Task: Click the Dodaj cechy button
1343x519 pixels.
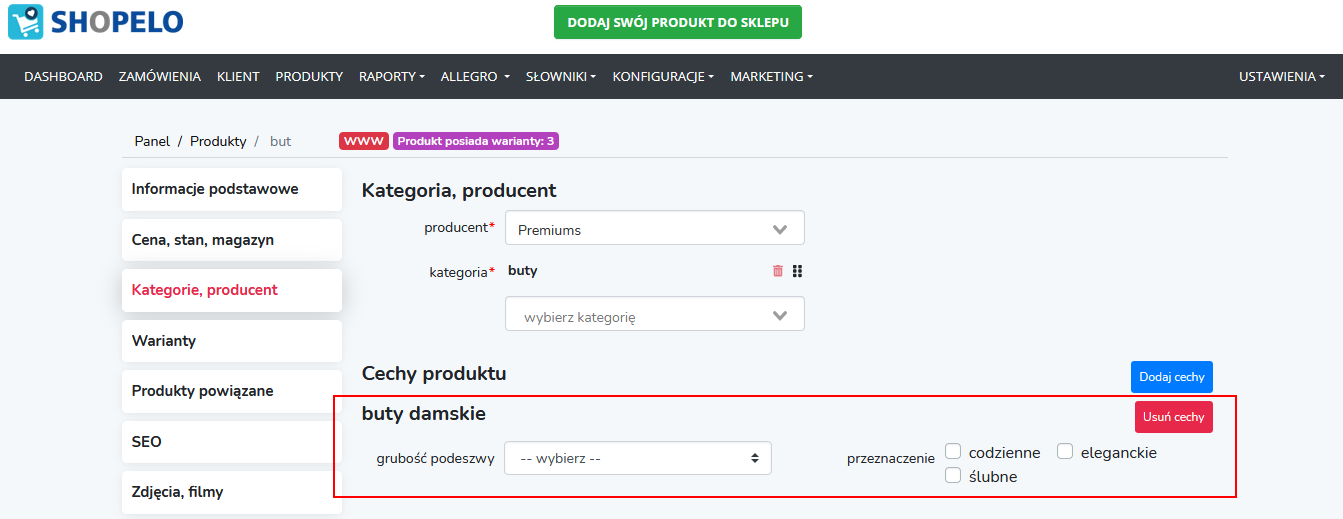Action: tap(1172, 377)
